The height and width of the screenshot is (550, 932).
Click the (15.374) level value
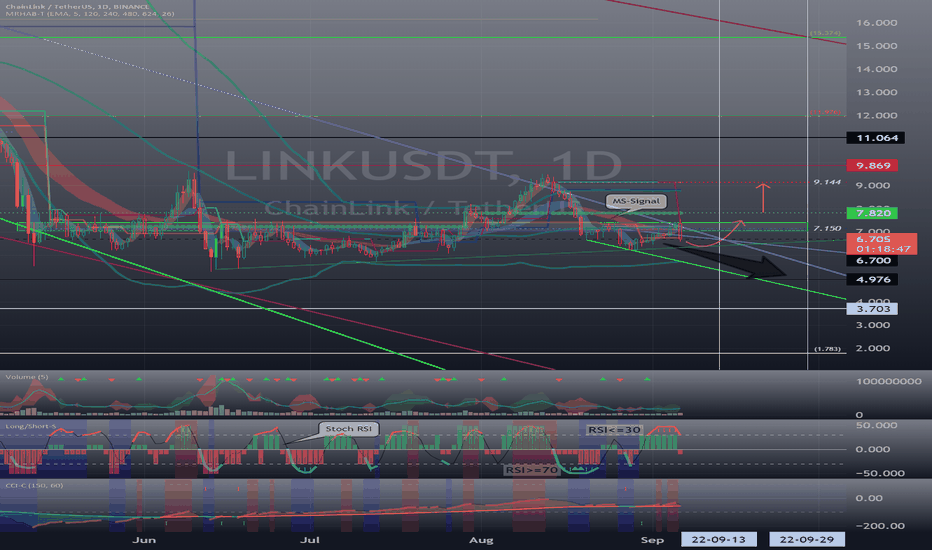click(x=825, y=33)
